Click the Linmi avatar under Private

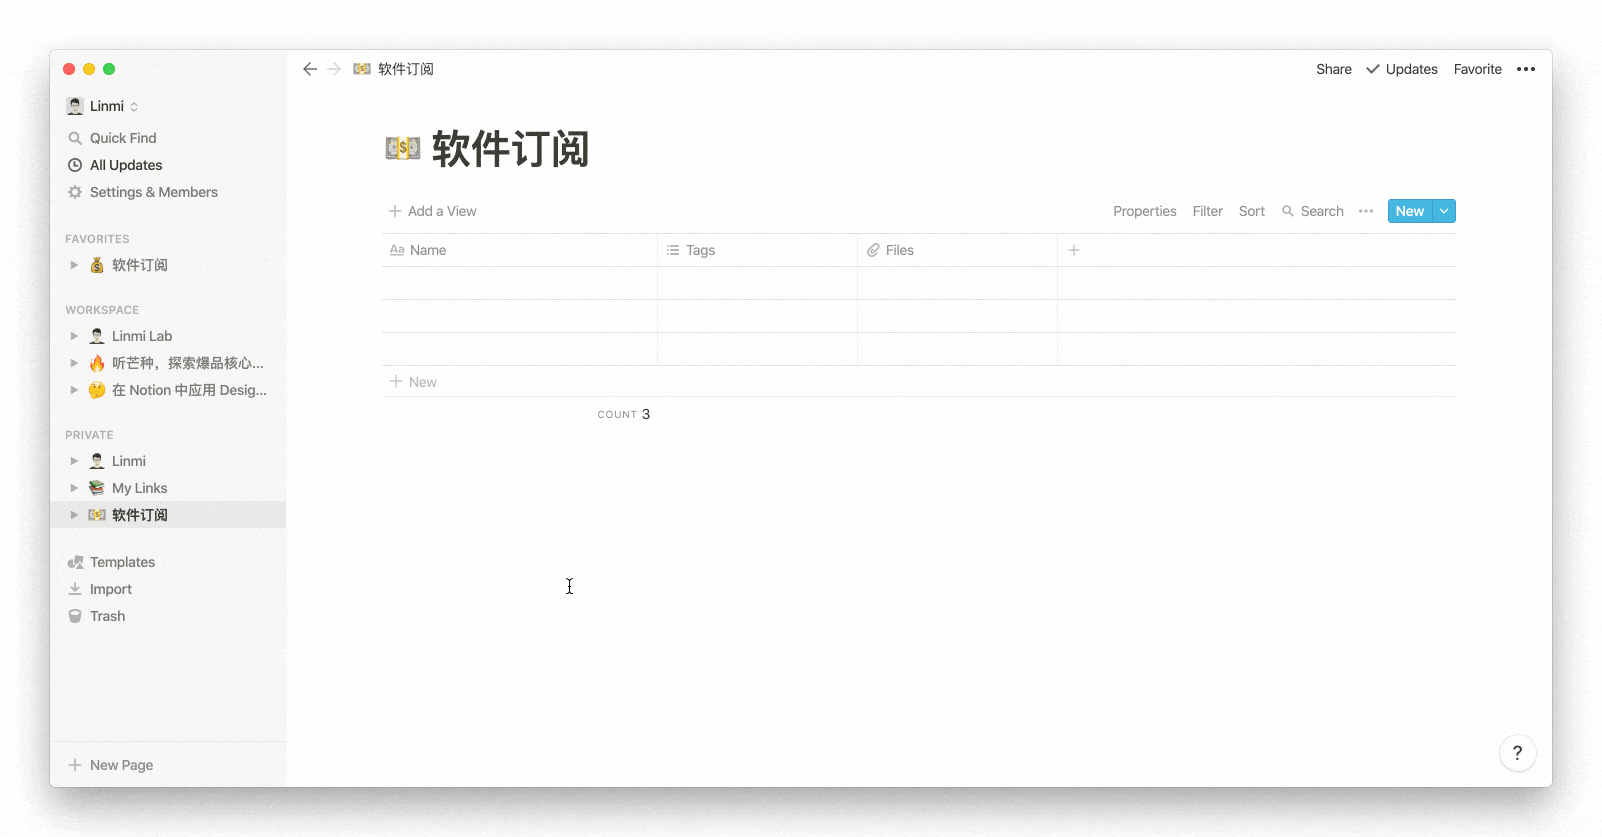click(97, 461)
